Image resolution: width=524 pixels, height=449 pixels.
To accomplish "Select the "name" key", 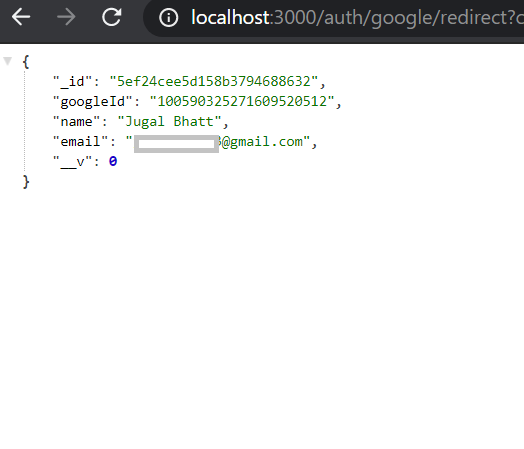I will coord(77,122).
